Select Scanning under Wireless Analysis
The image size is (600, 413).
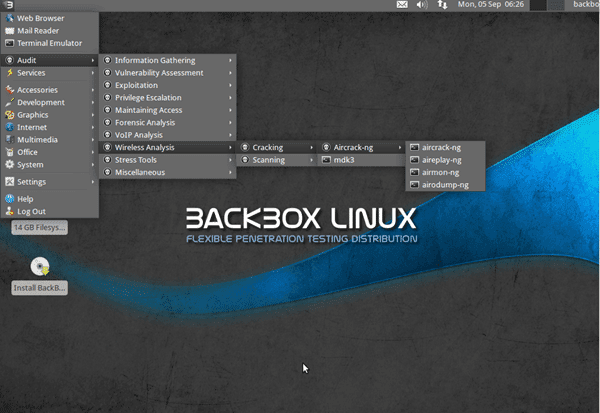pyautogui.click(x=277, y=160)
